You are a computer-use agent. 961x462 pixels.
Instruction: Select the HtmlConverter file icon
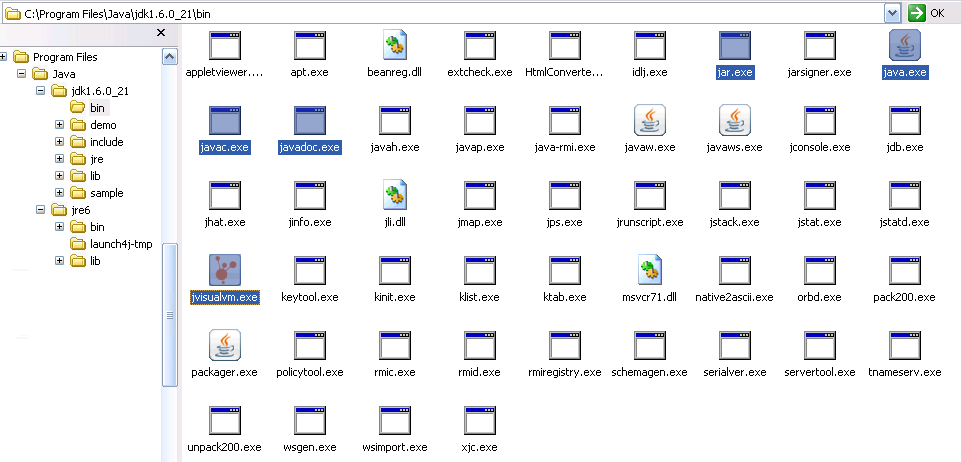[564, 46]
